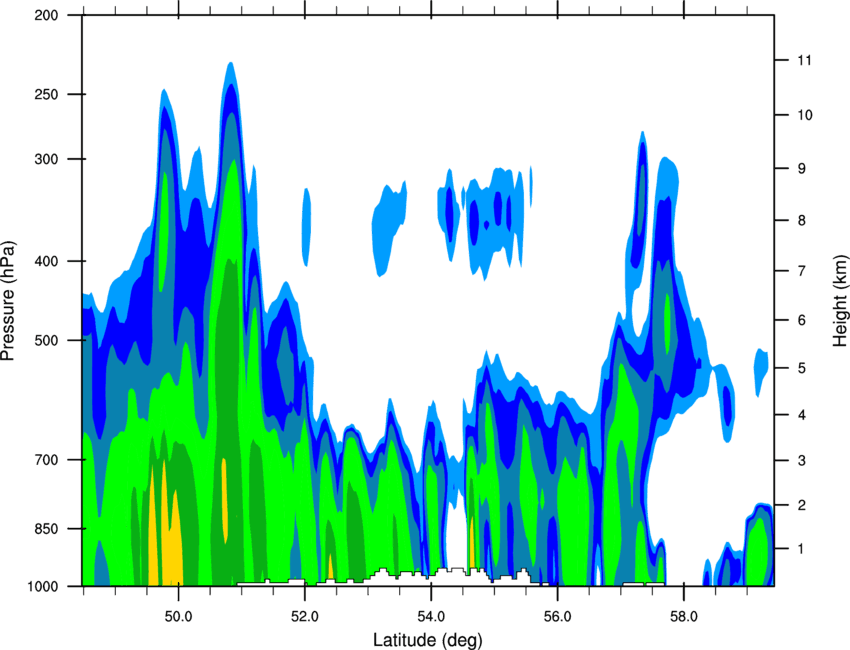Click the 11 km height label

click(804, 60)
